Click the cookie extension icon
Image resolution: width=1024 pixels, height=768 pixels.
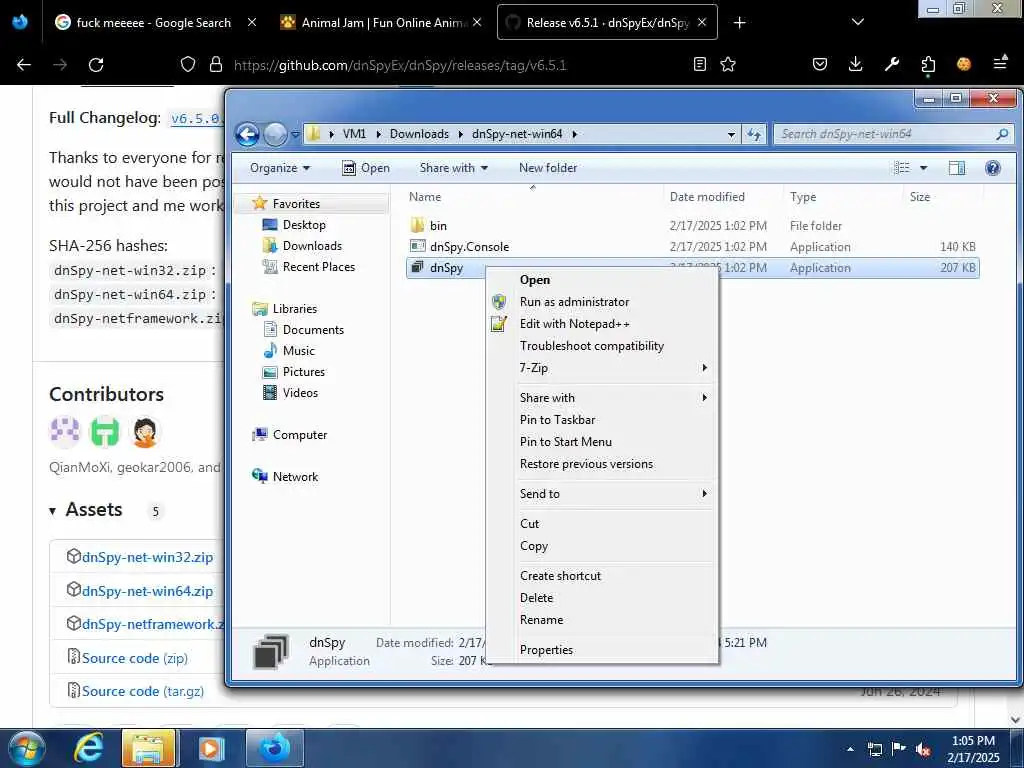pyautogui.click(x=963, y=64)
